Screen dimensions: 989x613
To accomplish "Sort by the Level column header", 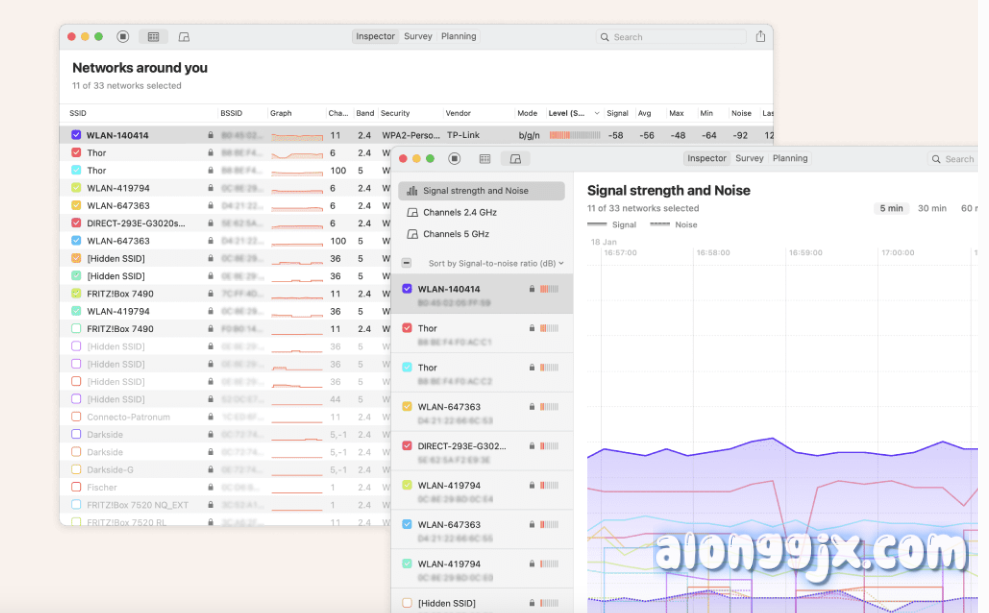I will tap(573, 114).
